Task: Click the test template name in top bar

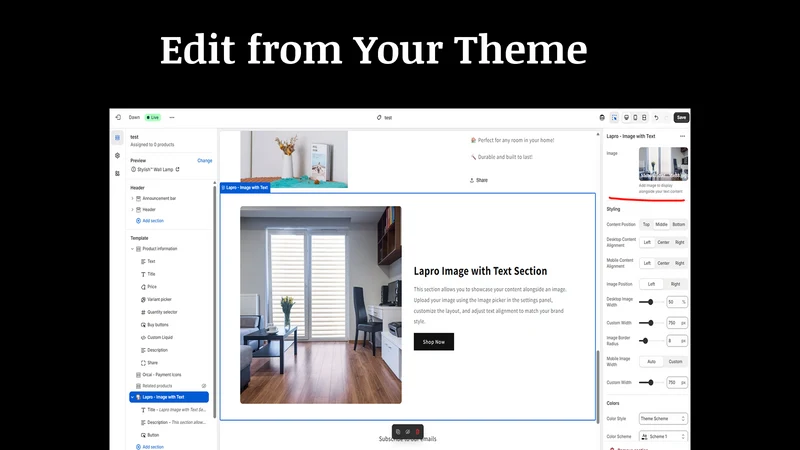Action: pos(385,117)
